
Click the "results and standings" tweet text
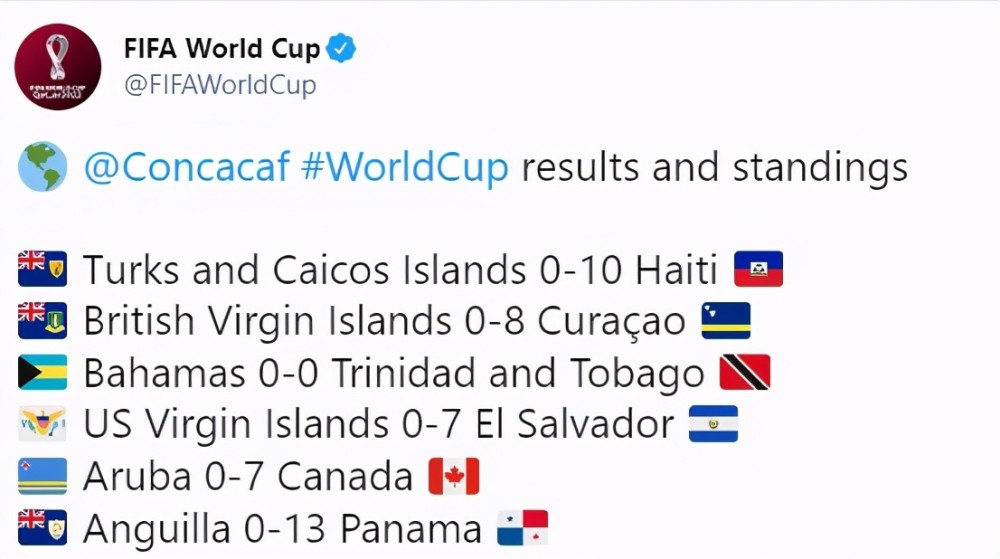[714, 168]
